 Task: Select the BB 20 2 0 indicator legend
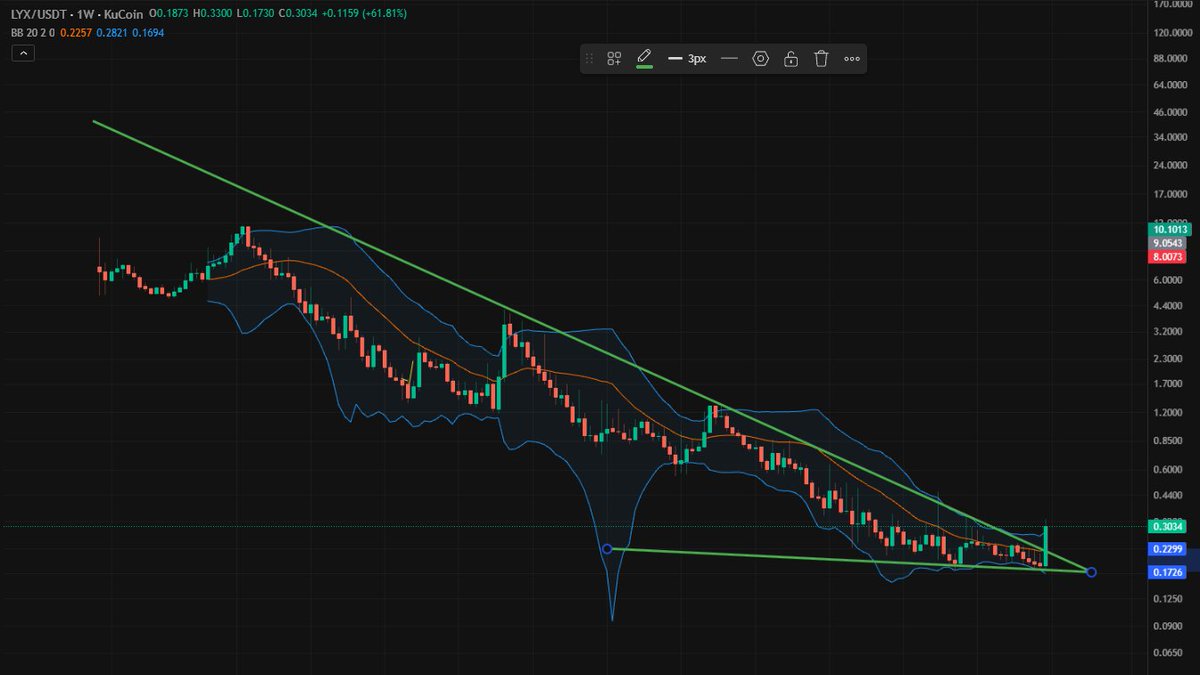[x=33, y=33]
